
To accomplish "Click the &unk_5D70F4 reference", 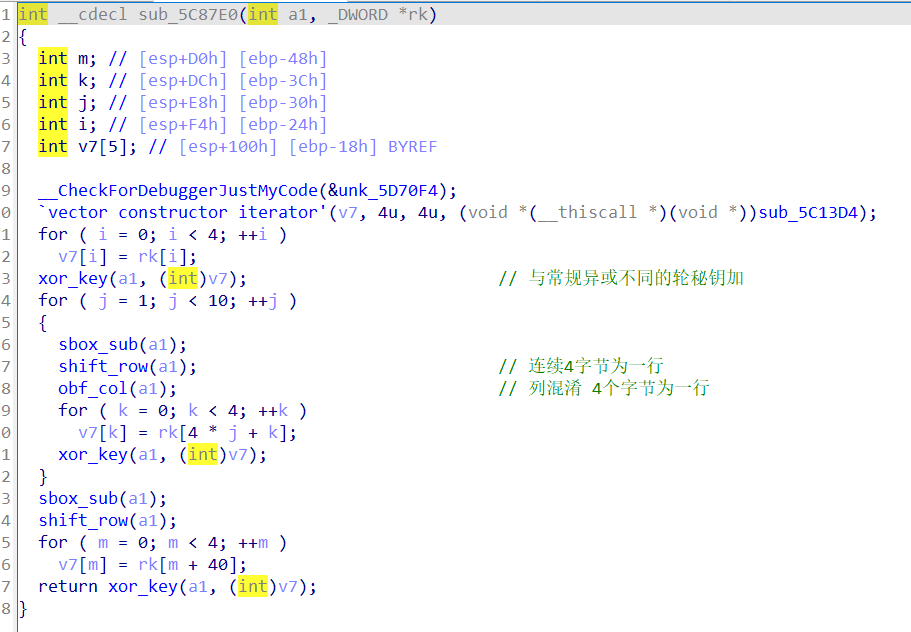I will (383, 191).
